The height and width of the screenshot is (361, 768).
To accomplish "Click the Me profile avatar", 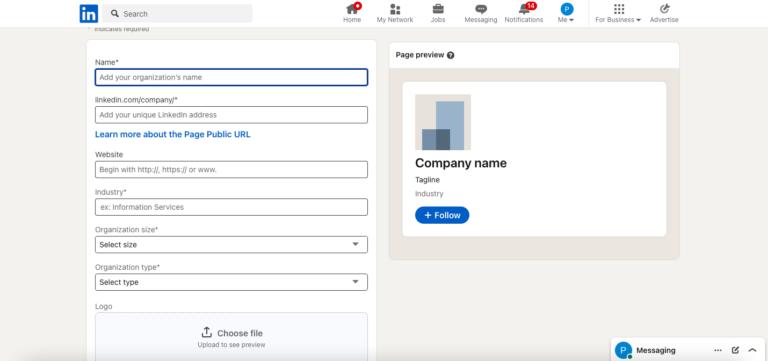I will pos(567,9).
